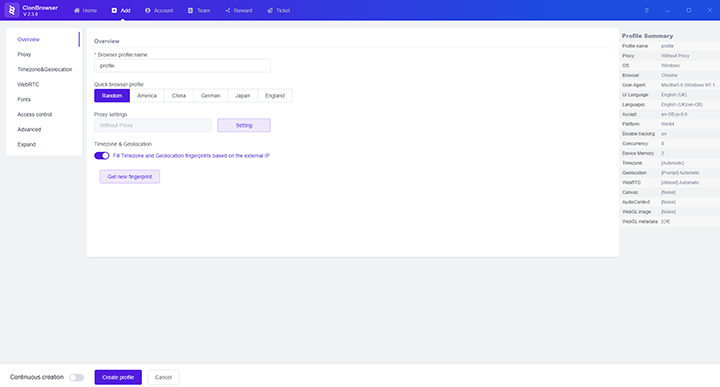
Task: Click the Add plus icon
Action: tap(114, 10)
